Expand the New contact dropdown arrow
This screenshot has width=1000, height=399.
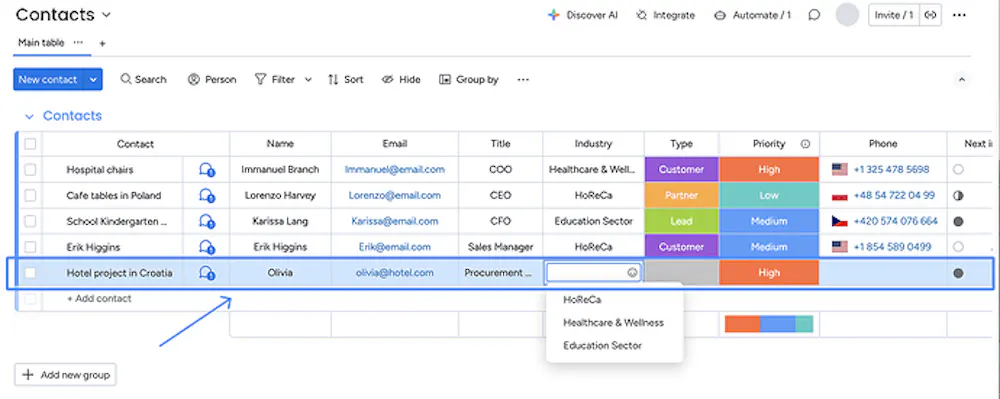tap(93, 80)
